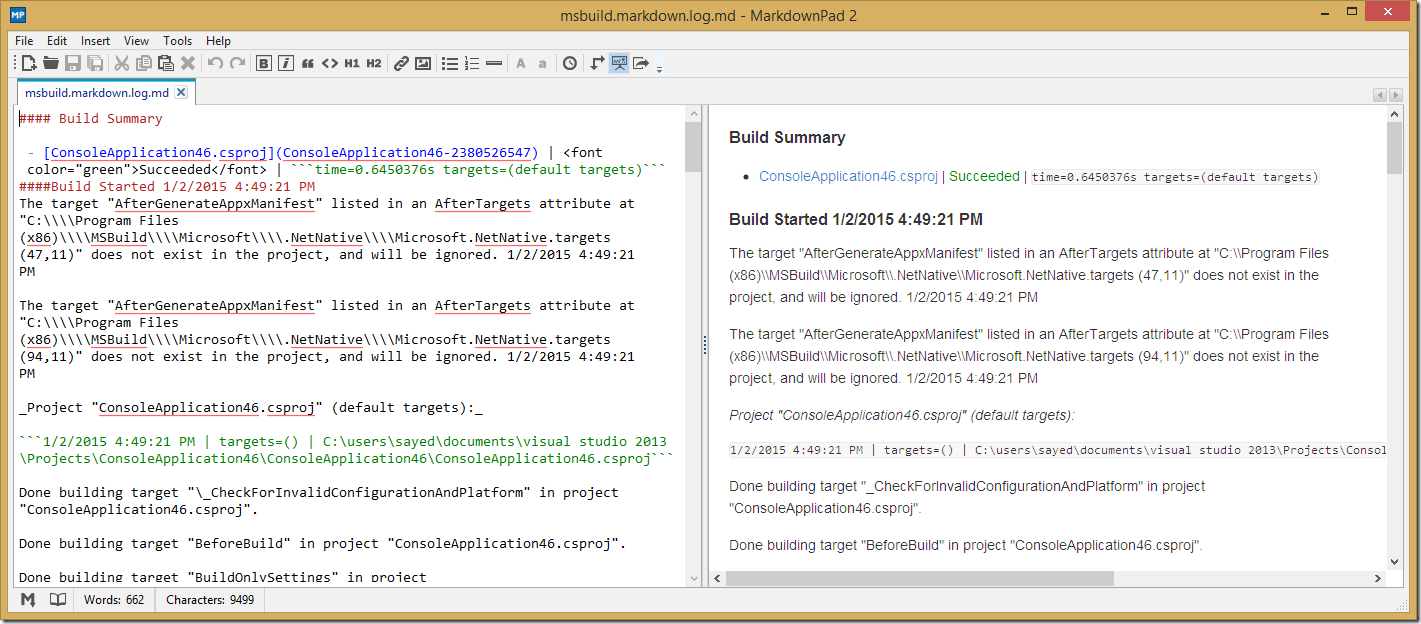Apply Heading 1 using the H1 icon
The height and width of the screenshot is (624, 1421).
tap(352, 63)
